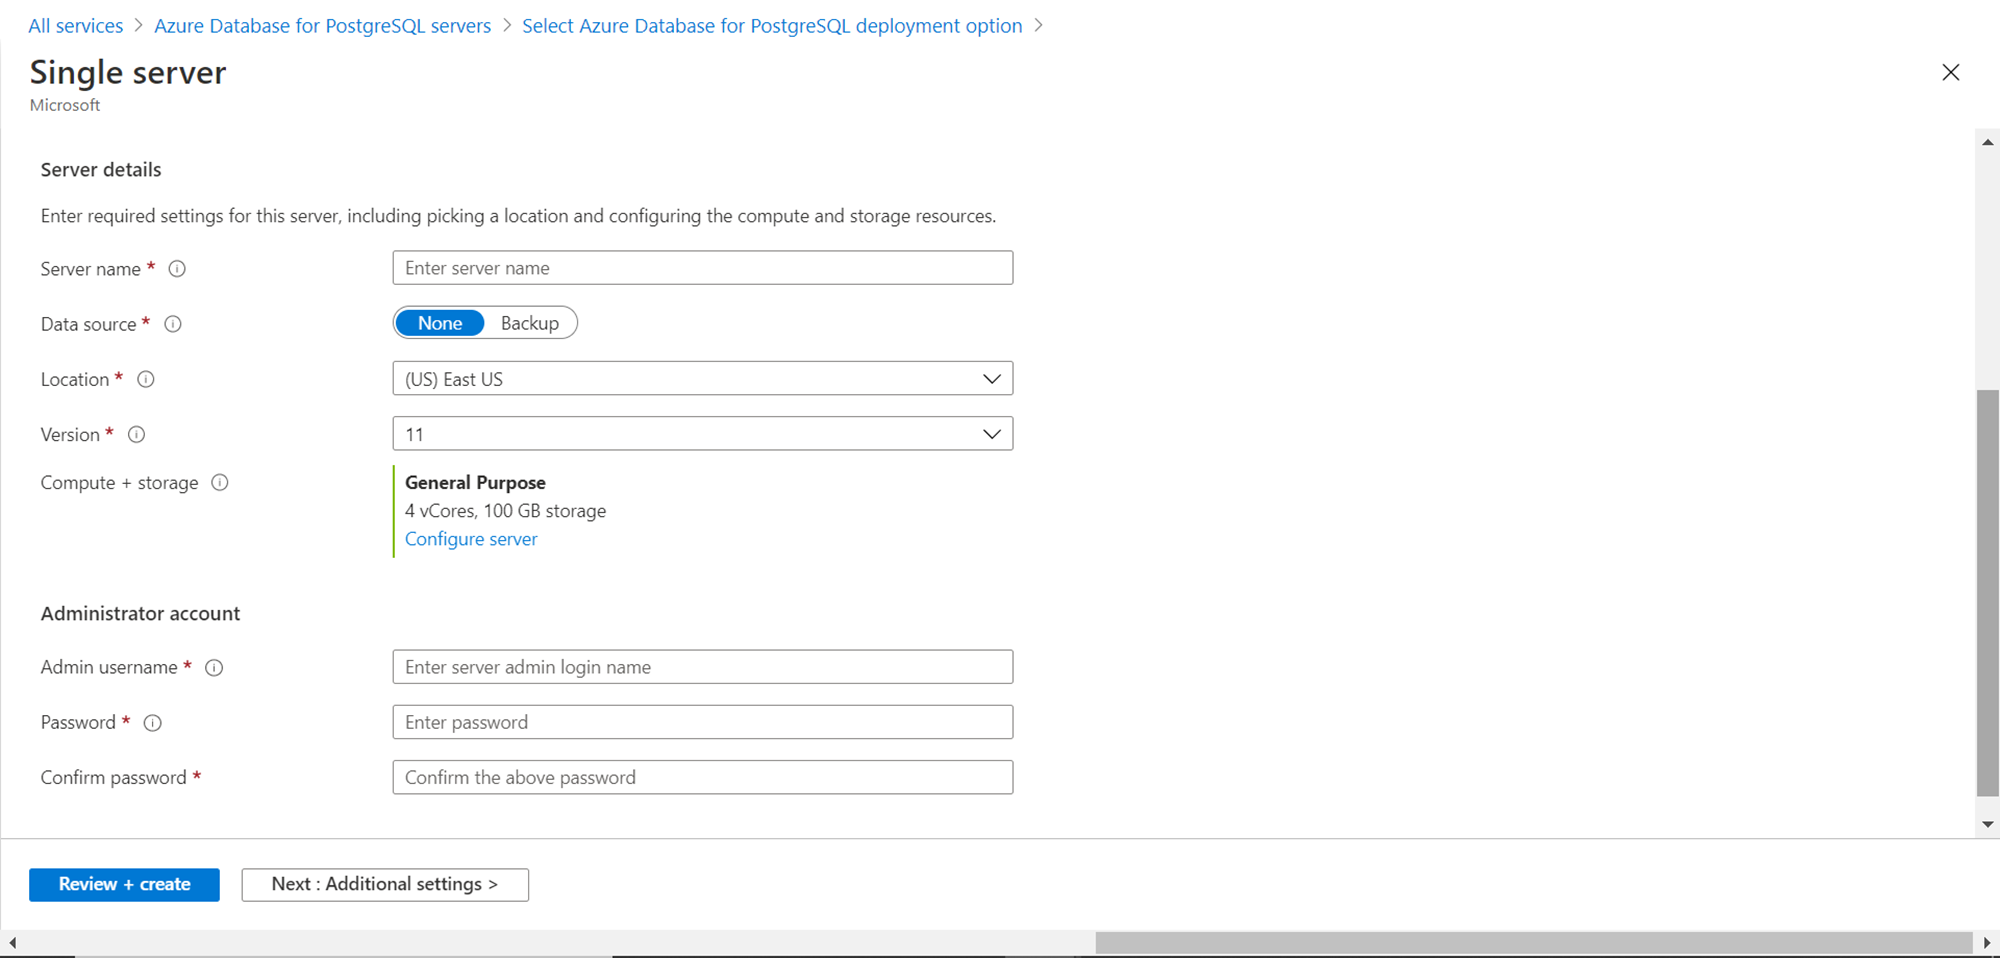This screenshot has height=958, width=2000.
Task: Go to All services breadcrumb
Action: [x=76, y=26]
